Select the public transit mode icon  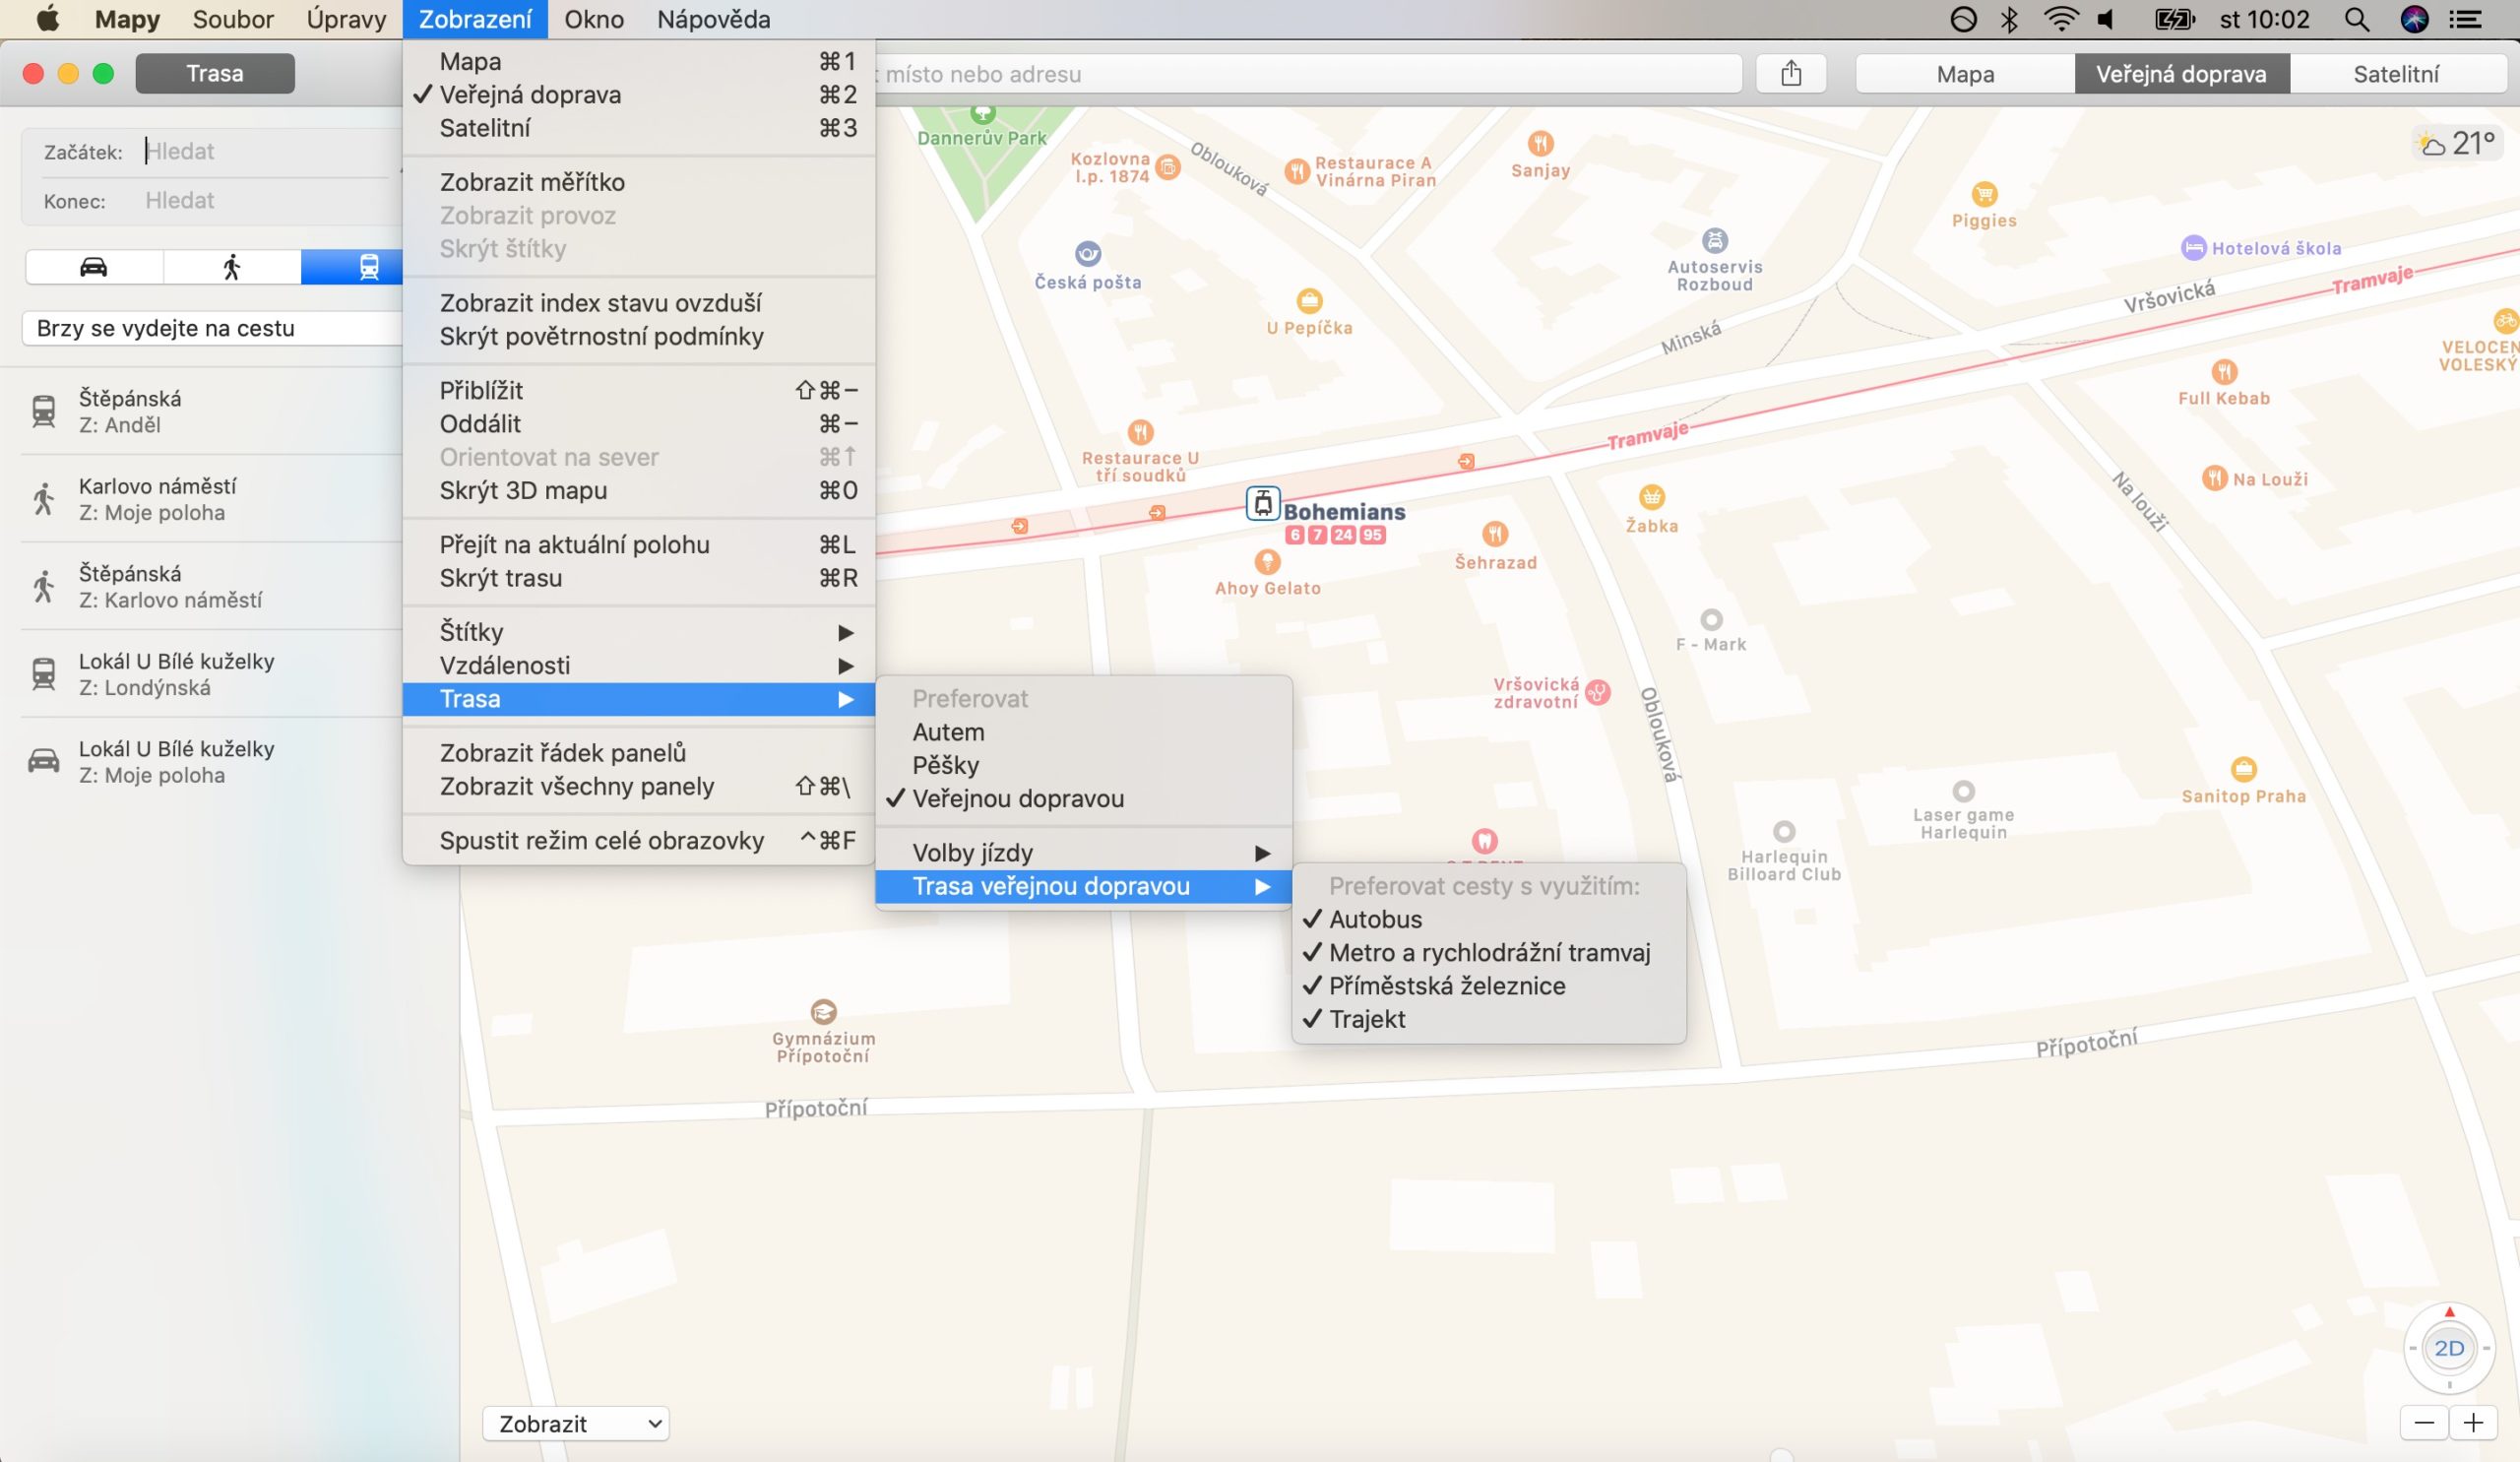click(368, 267)
